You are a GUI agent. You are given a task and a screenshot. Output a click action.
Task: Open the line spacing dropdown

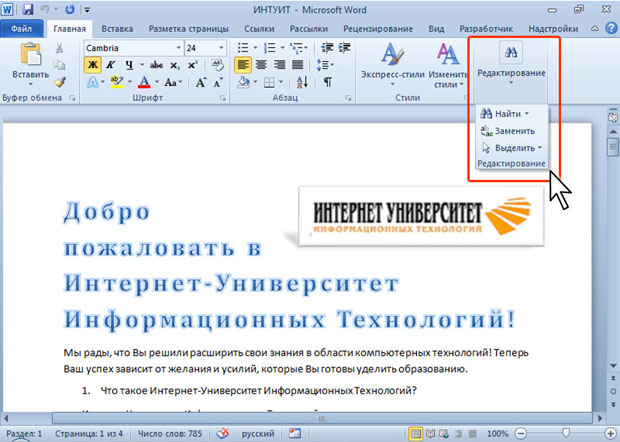pos(325,65)
